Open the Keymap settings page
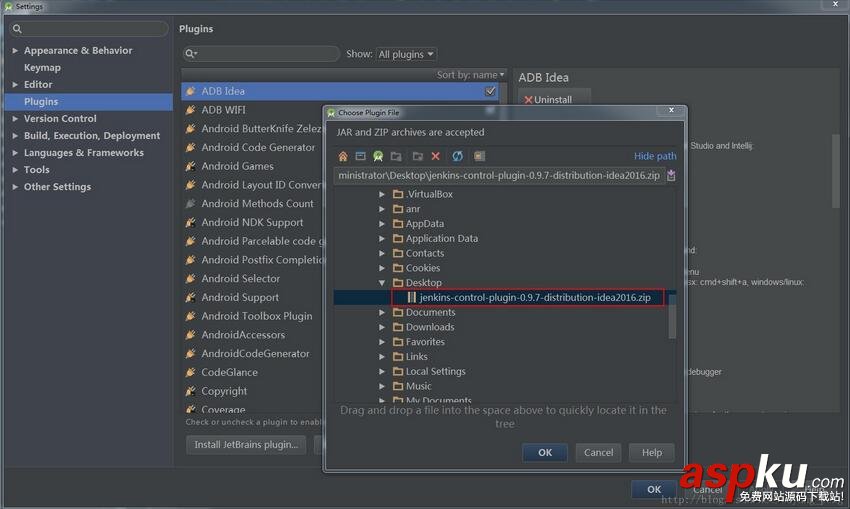The width and height of the screenshot is (850, 509). click(42, 68)
